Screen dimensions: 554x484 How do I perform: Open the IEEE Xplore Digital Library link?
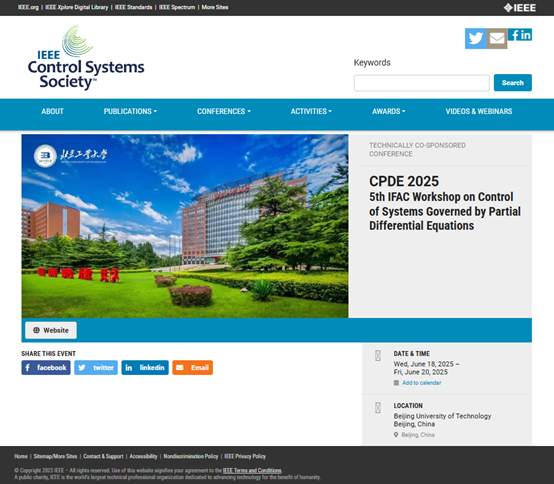click(x=77, y=7)
